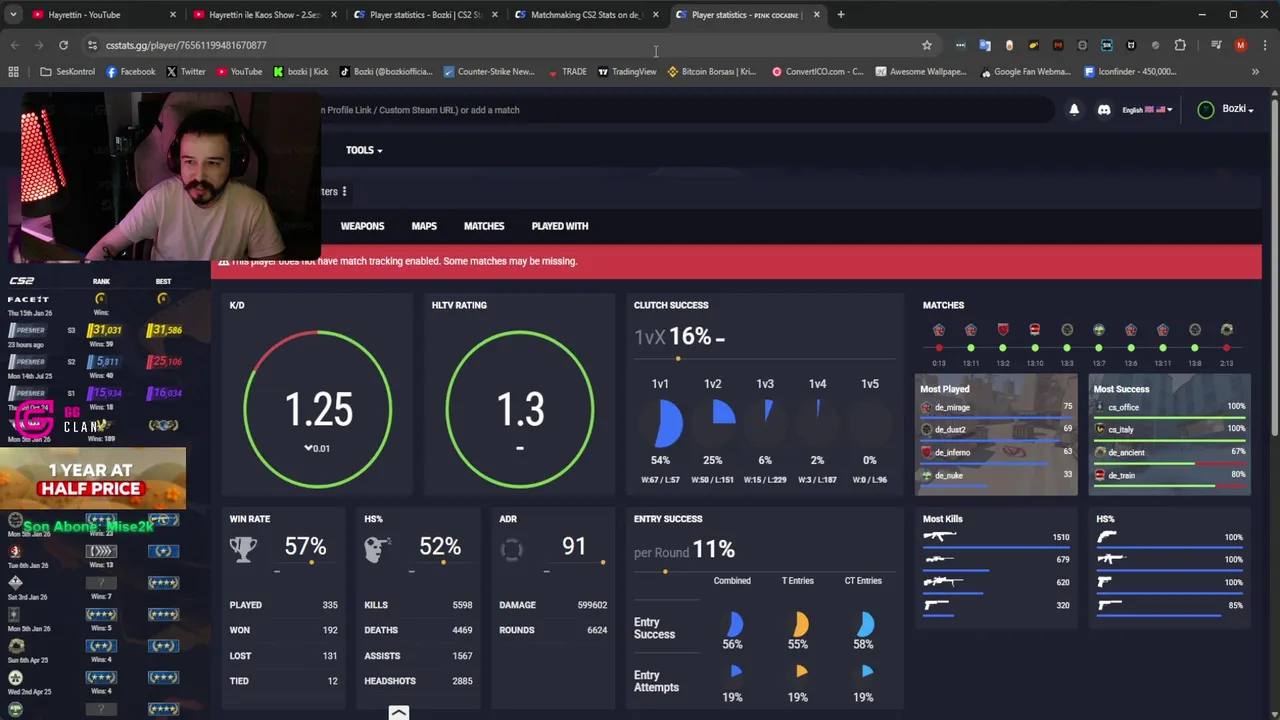Click the cs_italy map icon in Most Success
Viewport: 1280px width, 720px height.
tap(1100, 430)
